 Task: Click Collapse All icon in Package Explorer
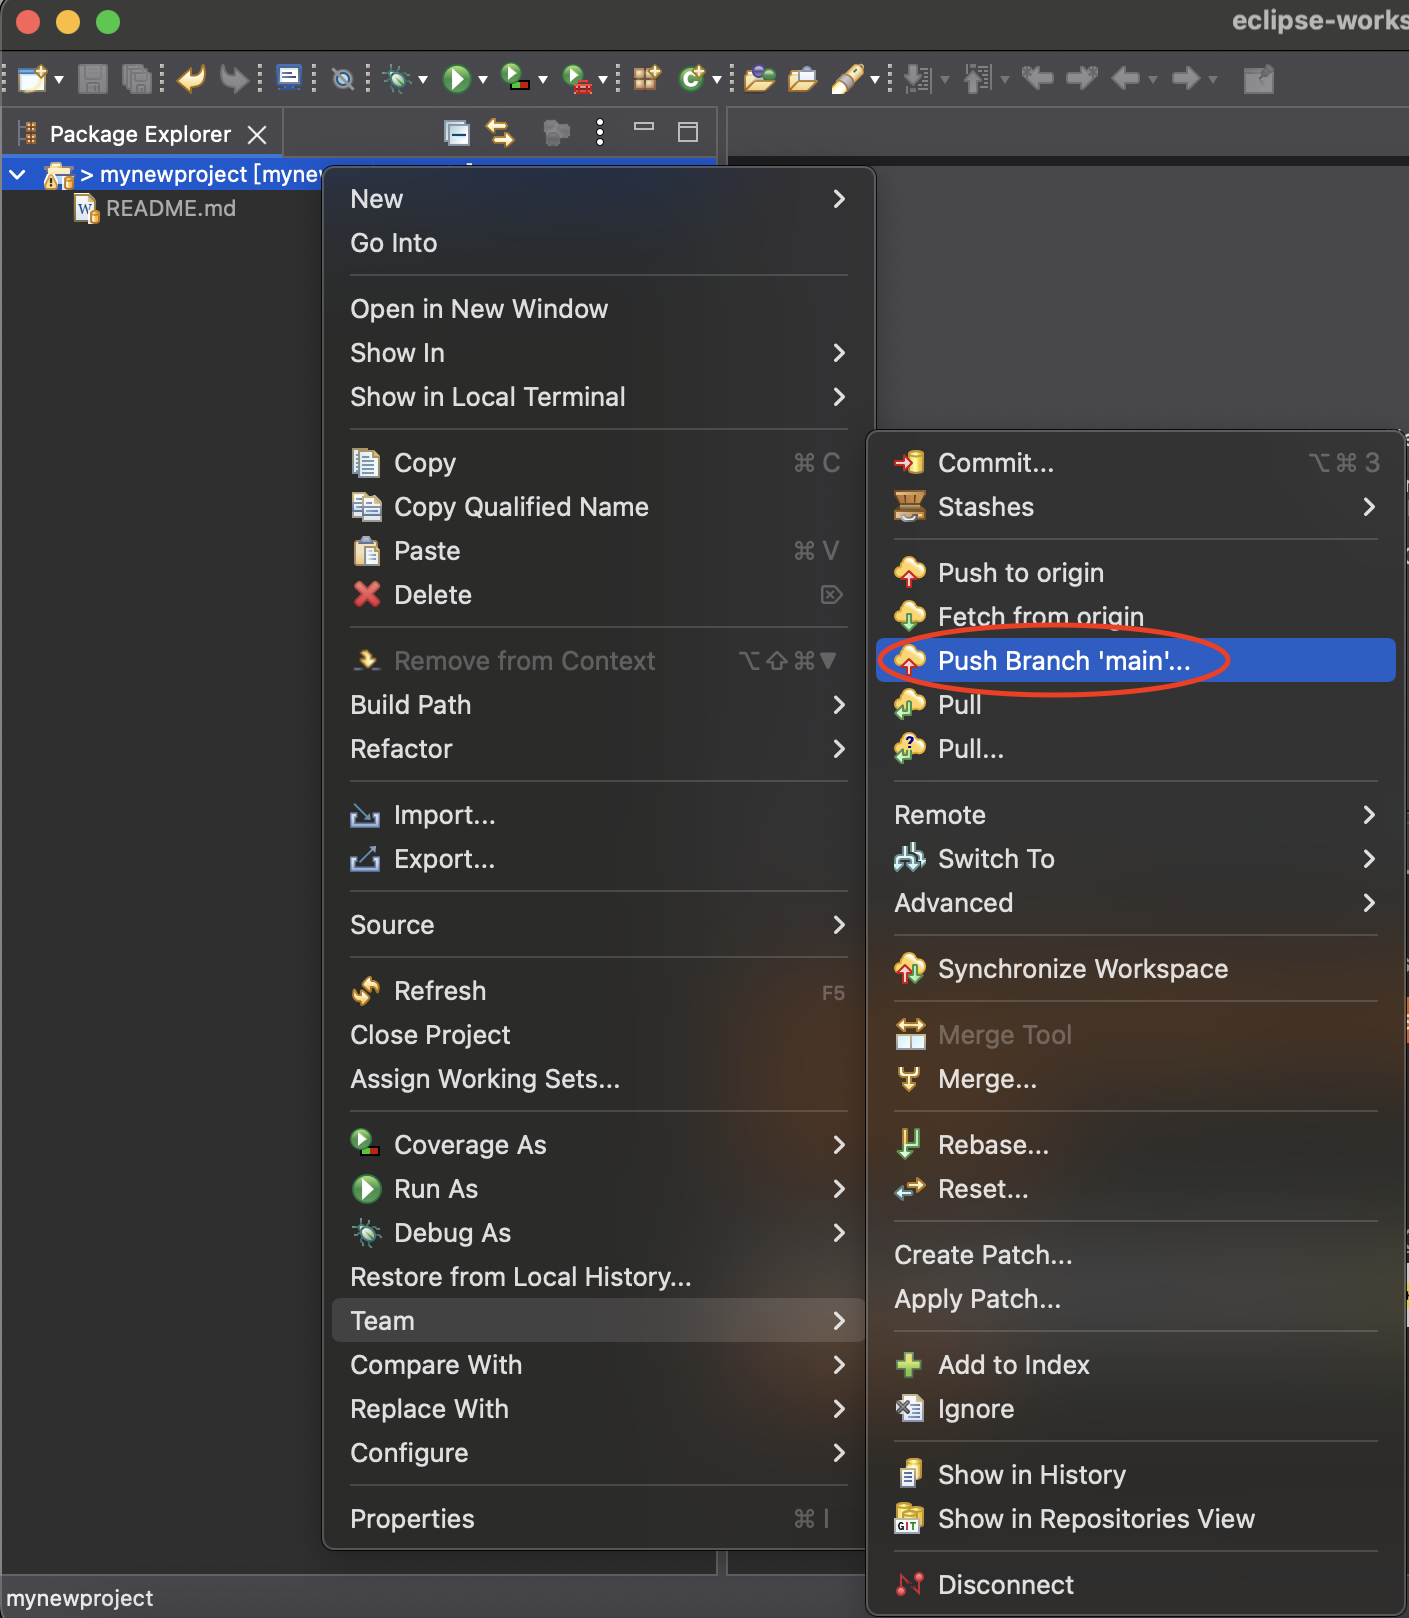[457, 133]
